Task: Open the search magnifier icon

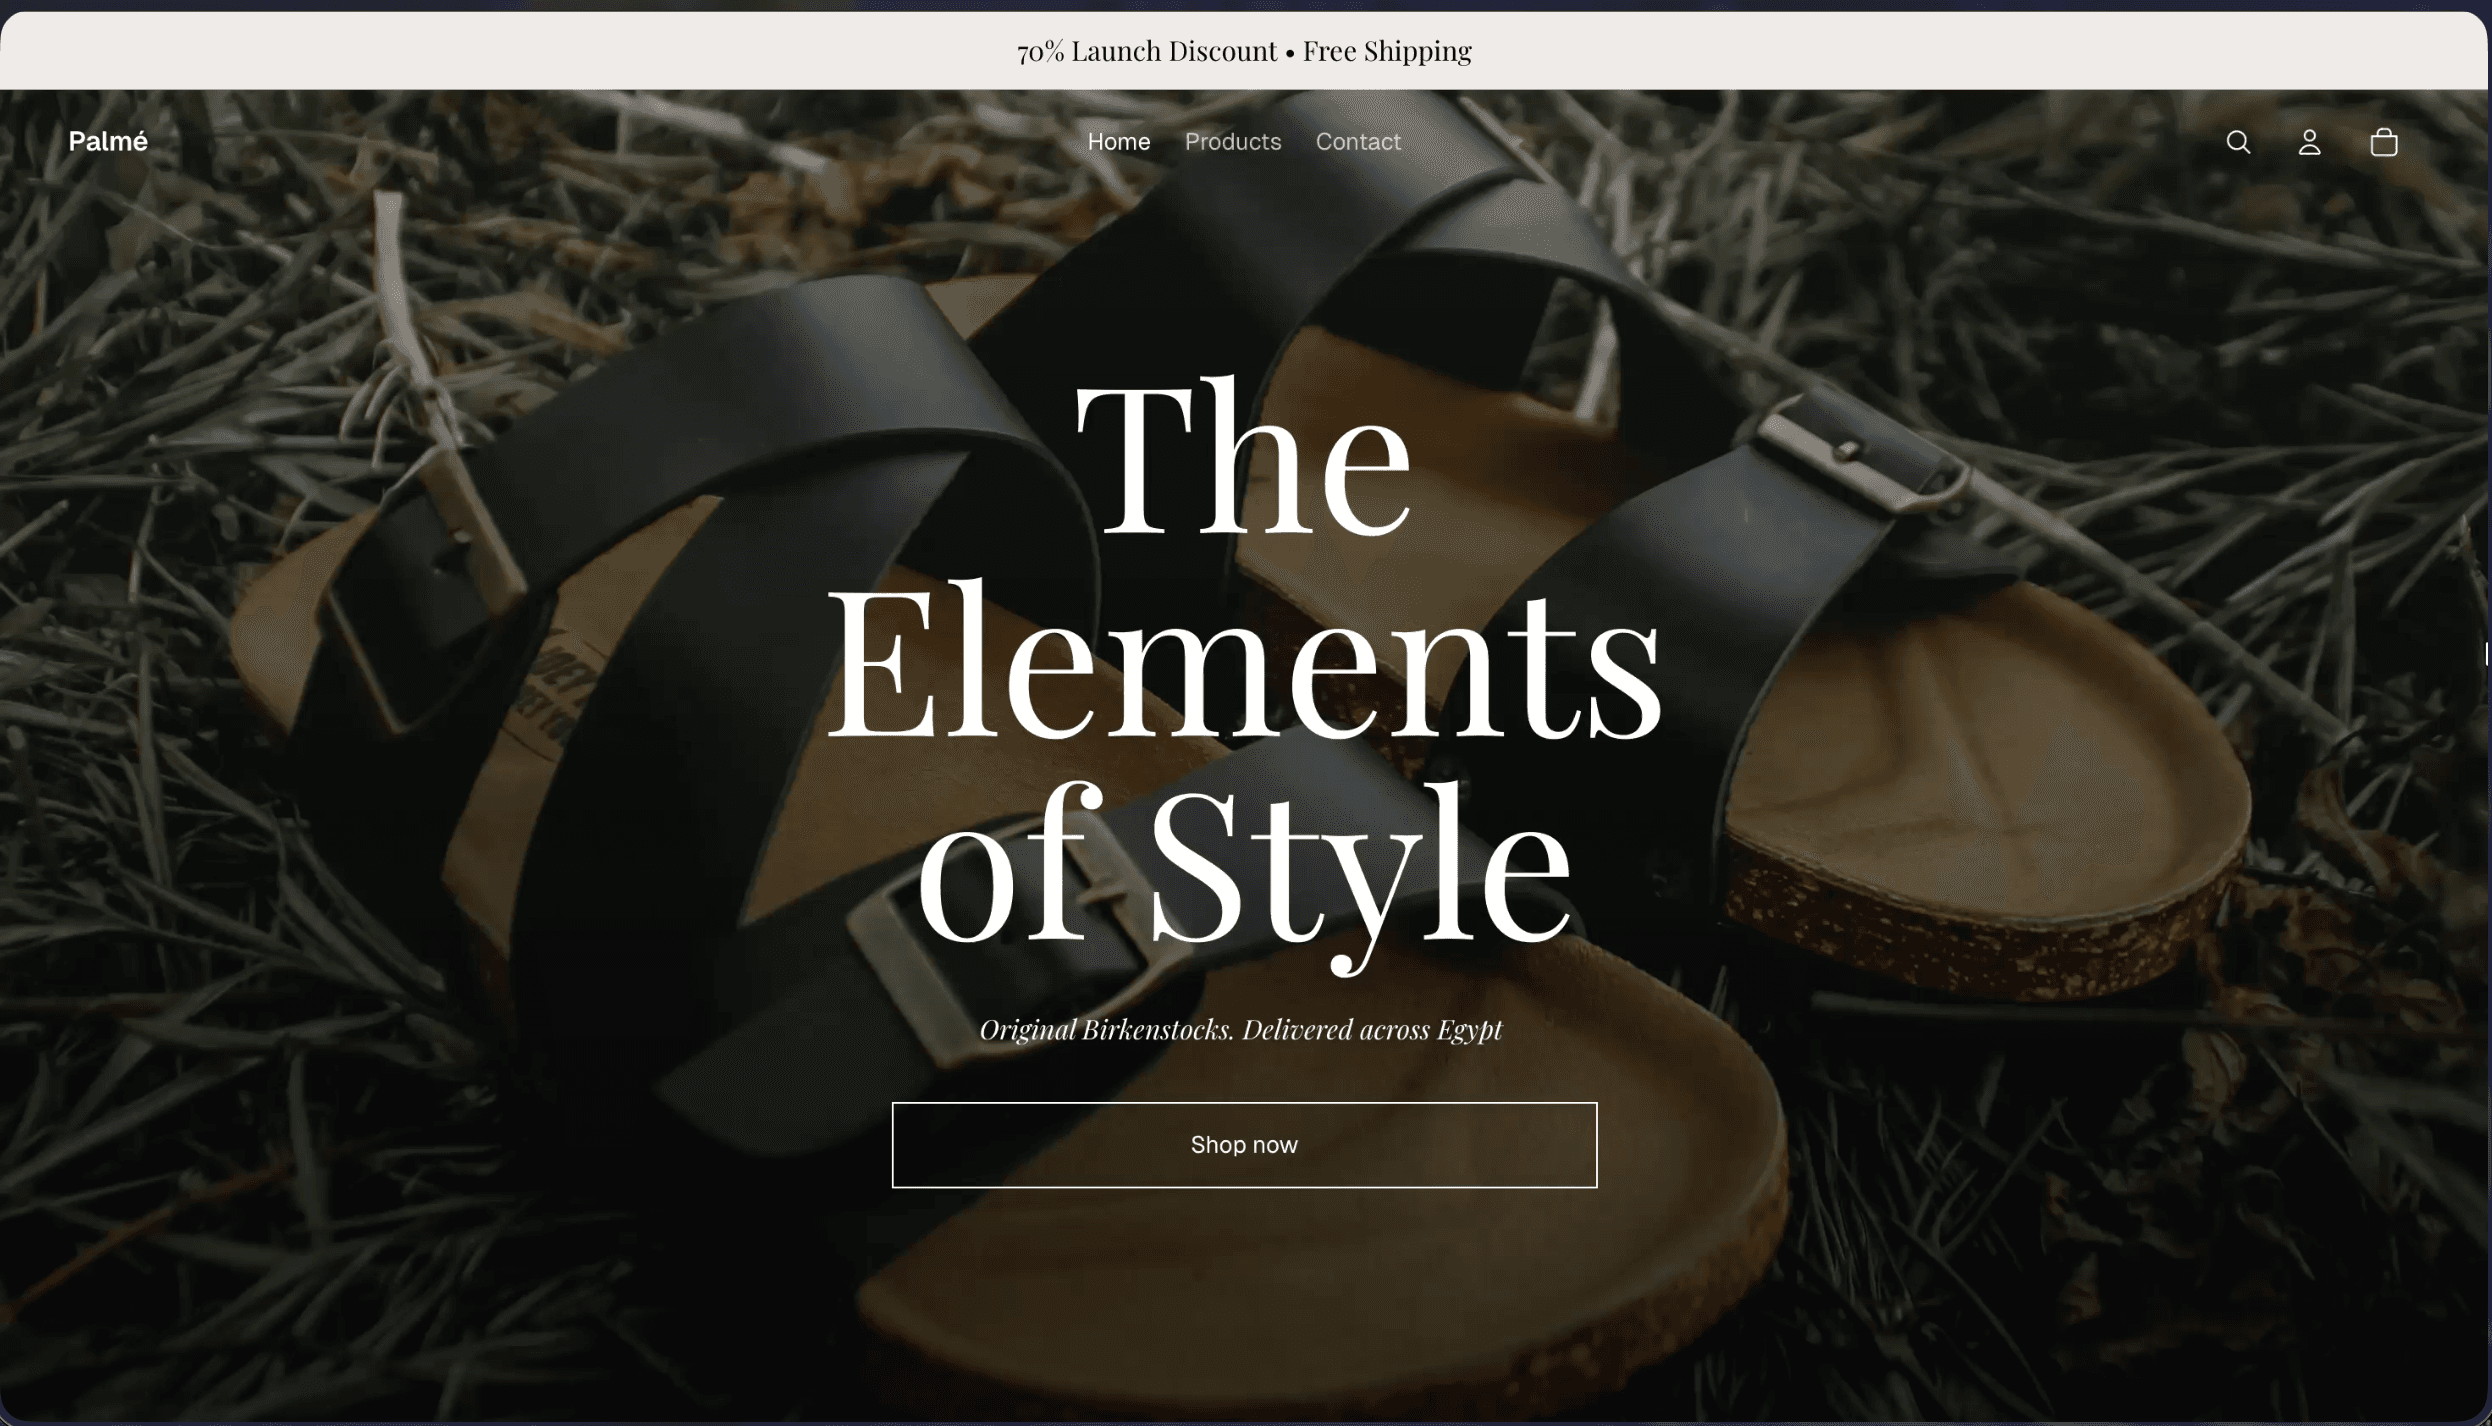Action: (2238, 142)
